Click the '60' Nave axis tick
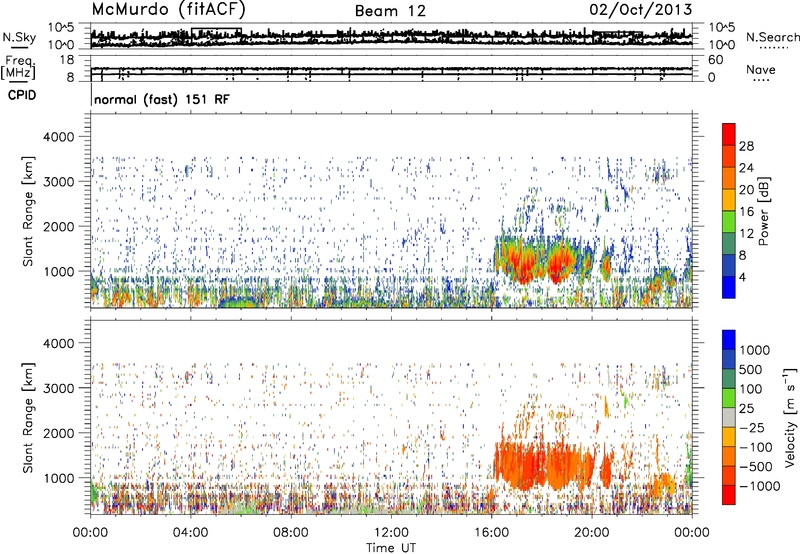Viewport: 800px width, 554px height. tap(715, 60)
